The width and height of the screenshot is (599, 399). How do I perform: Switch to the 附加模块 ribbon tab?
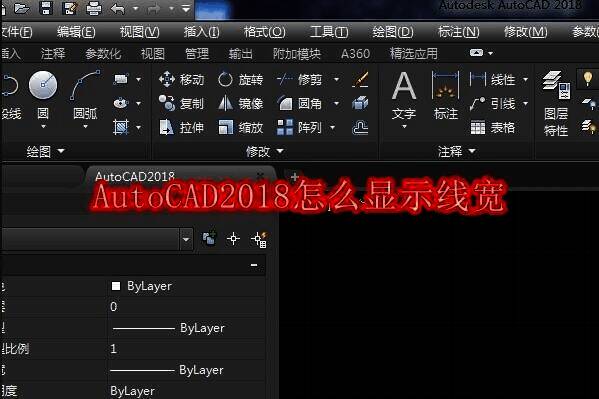point(297,54)
